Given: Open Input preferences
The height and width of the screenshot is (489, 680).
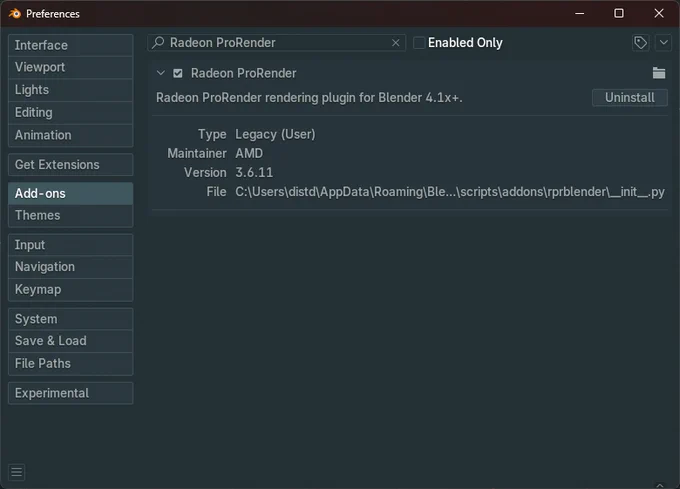Looking at the screenshot, I should tap(71, 245).
